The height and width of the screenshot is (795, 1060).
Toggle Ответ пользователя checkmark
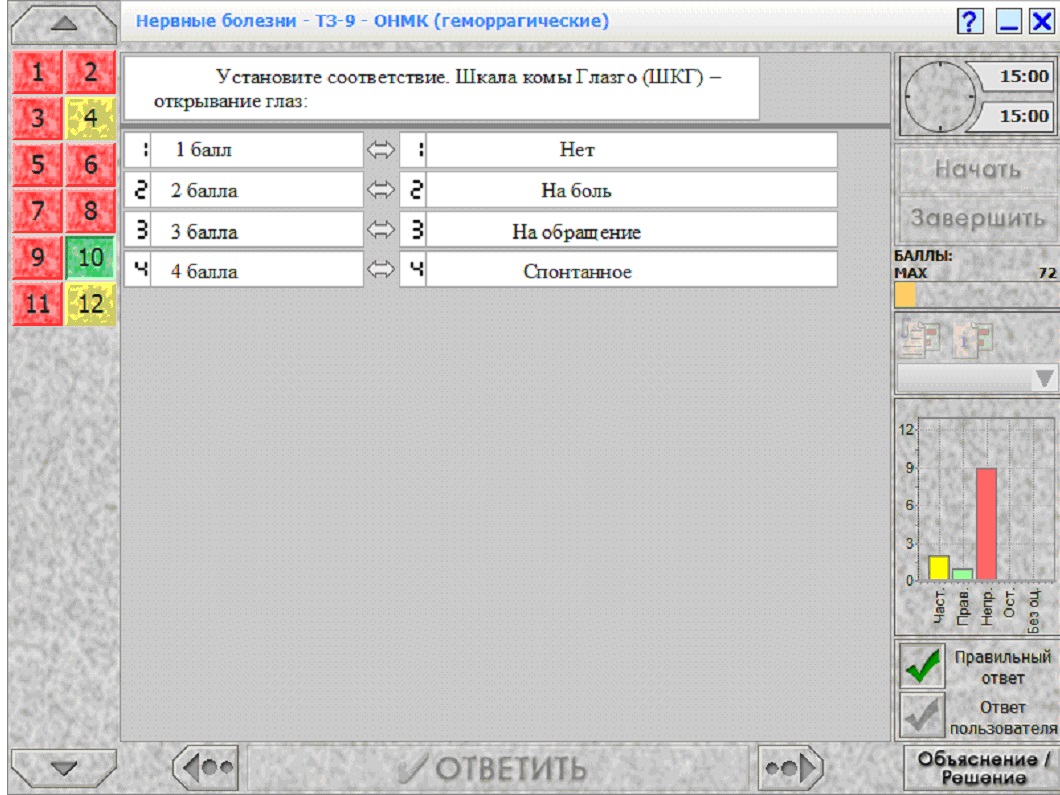[923, 715]
